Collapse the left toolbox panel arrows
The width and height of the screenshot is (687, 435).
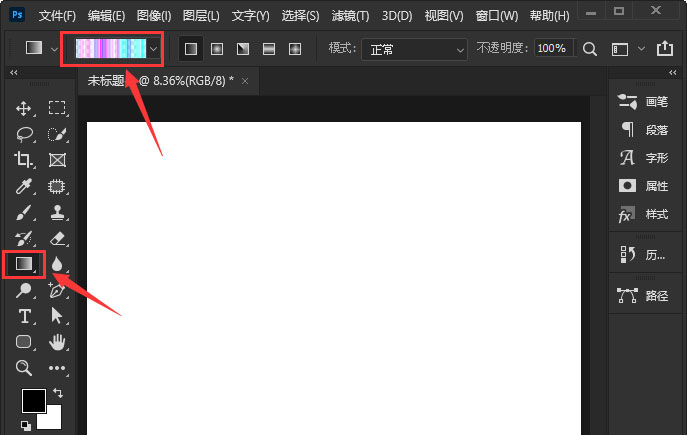click(14, 73)
